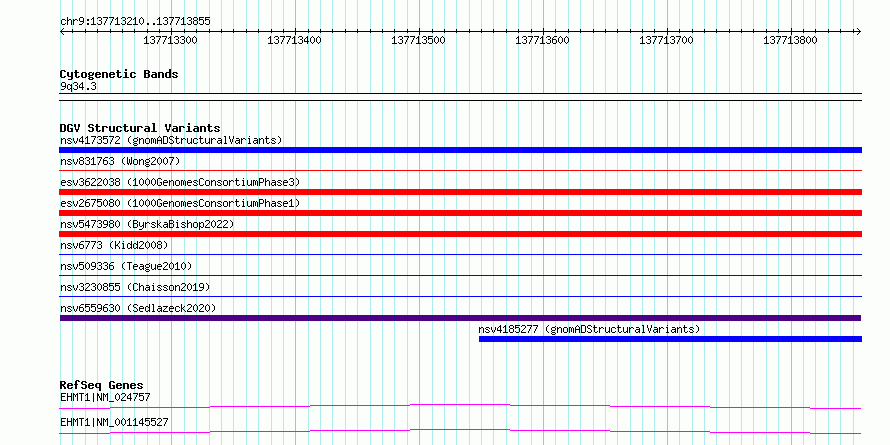Click the red bar for nsv5473980

point(460,234)
